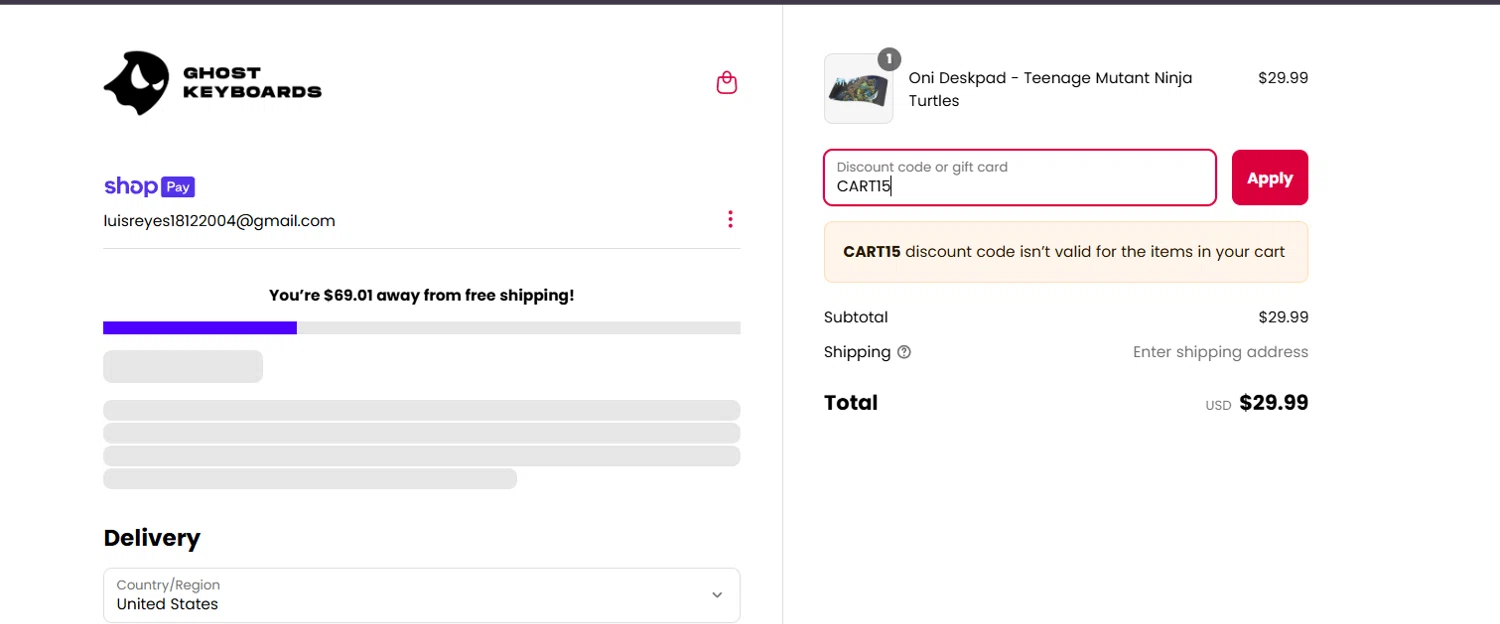Click the Delivery heading
Image resolution: width=1500 pixels, height=624 pixels.
(x=152, y=538)
